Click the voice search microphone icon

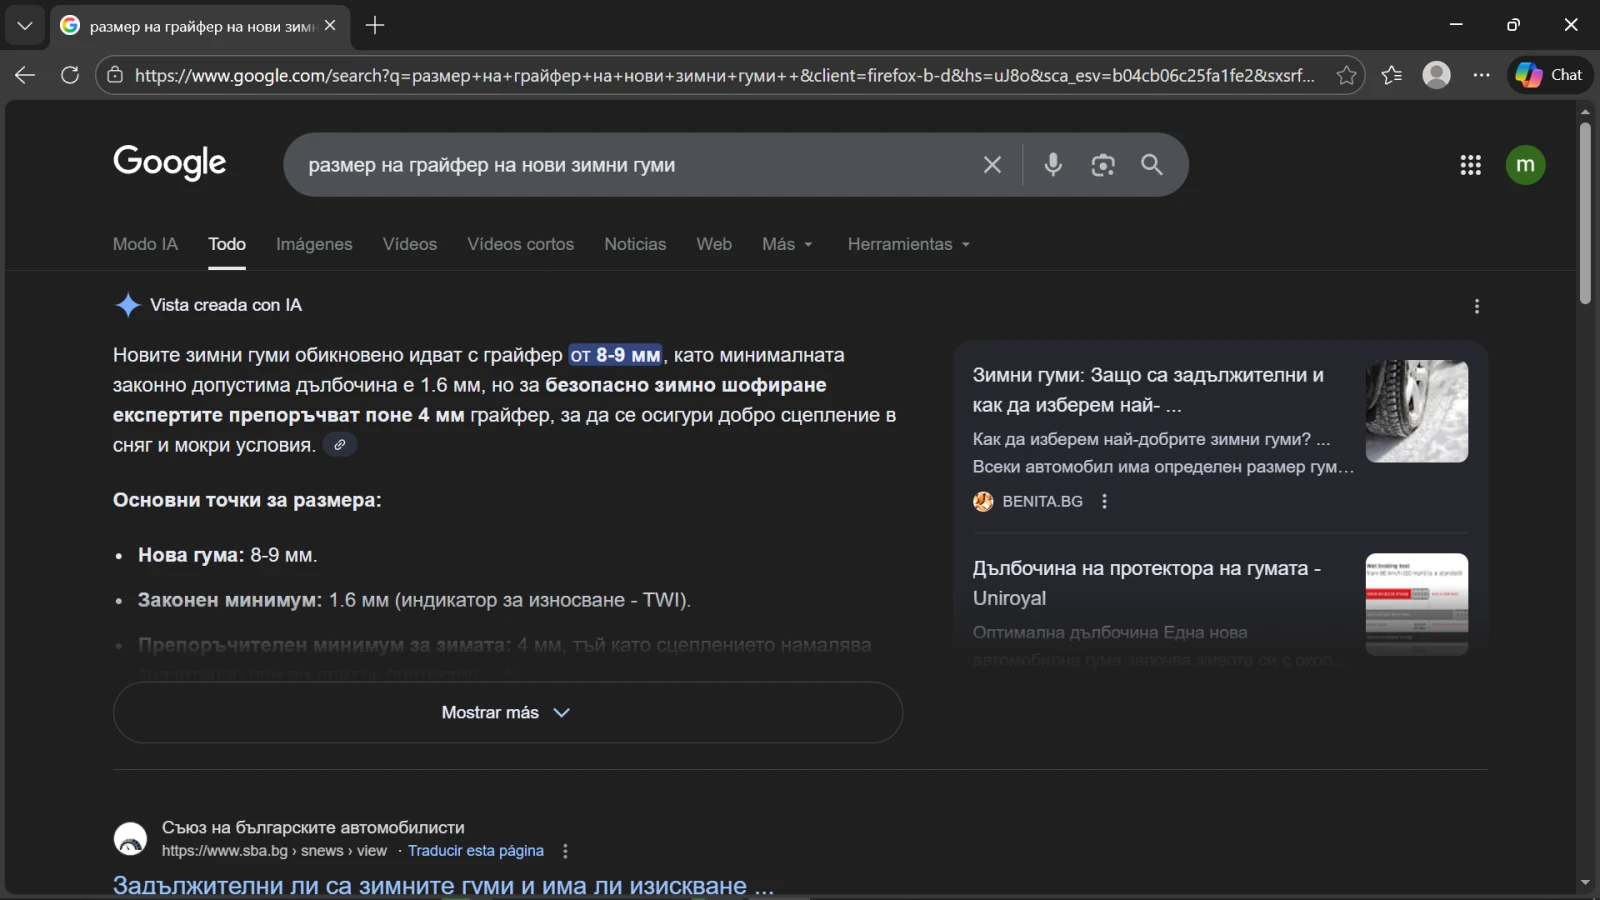tap(1052, 165)
